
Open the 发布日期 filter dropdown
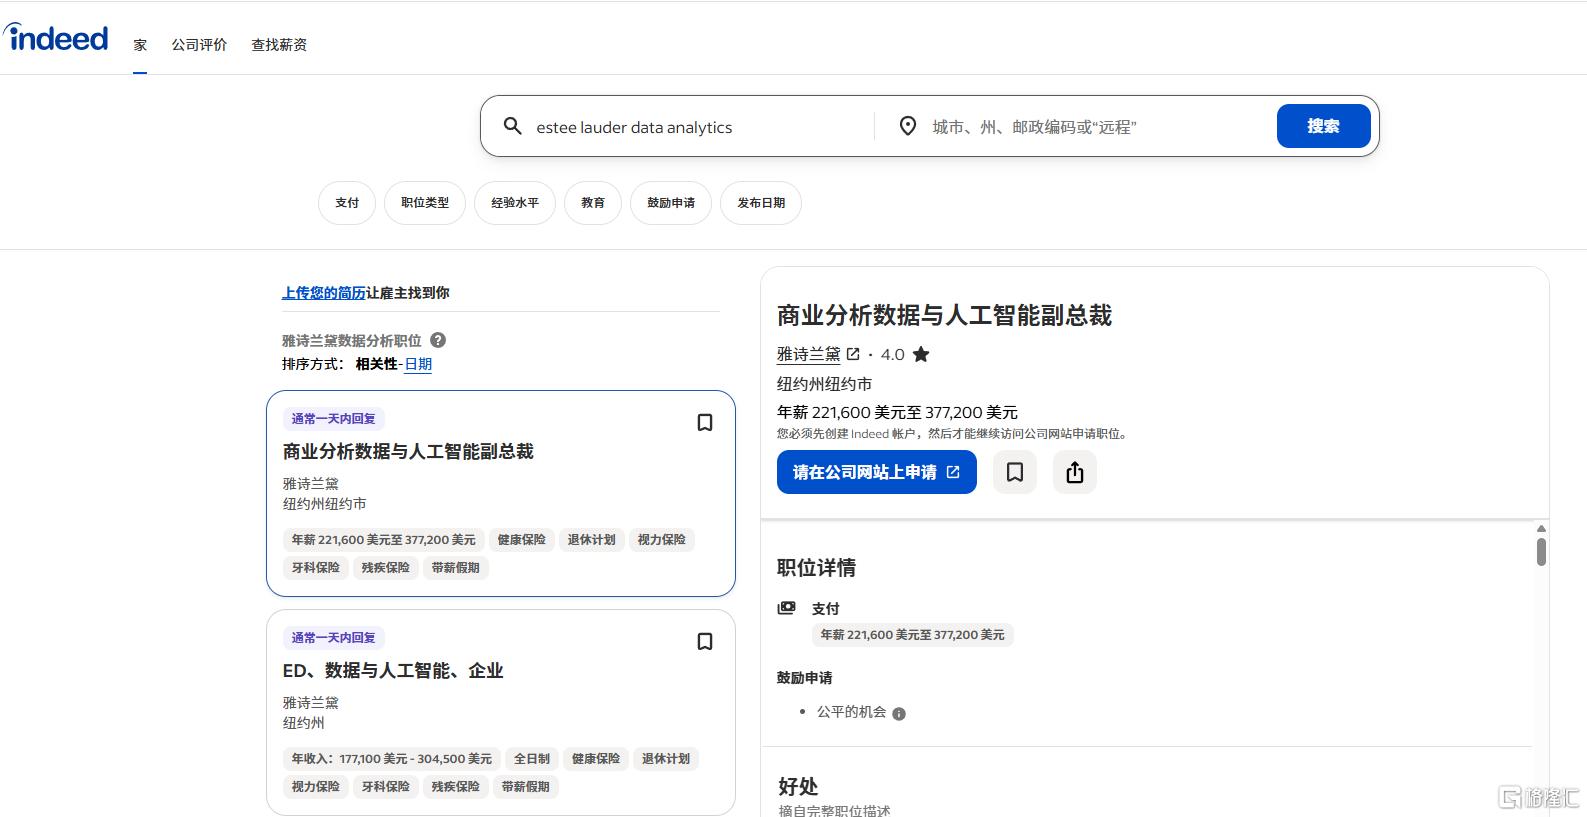tap(761, 203)
